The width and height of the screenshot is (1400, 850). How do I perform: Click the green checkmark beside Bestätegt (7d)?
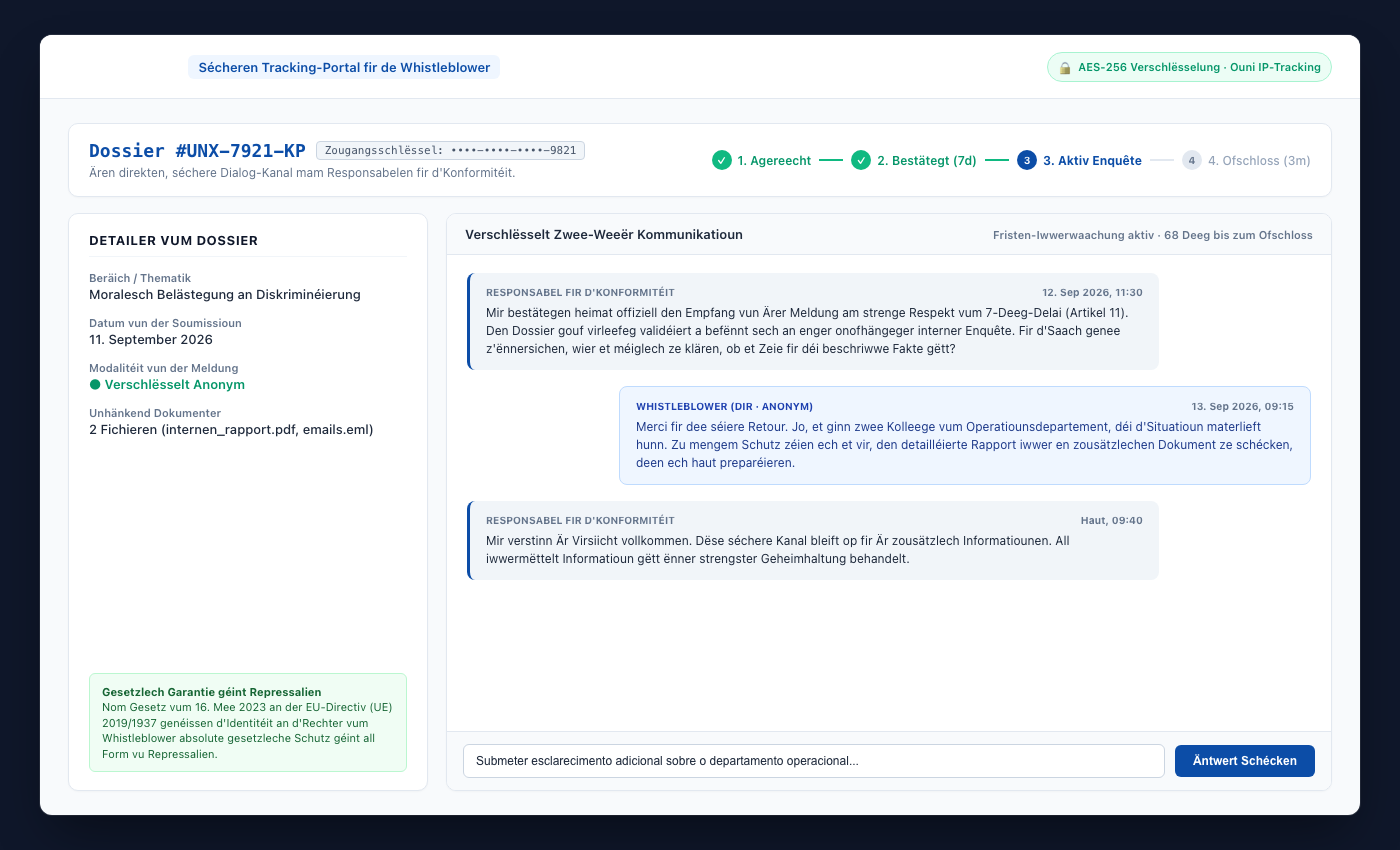pyautogui.click(x=861, y=160)
